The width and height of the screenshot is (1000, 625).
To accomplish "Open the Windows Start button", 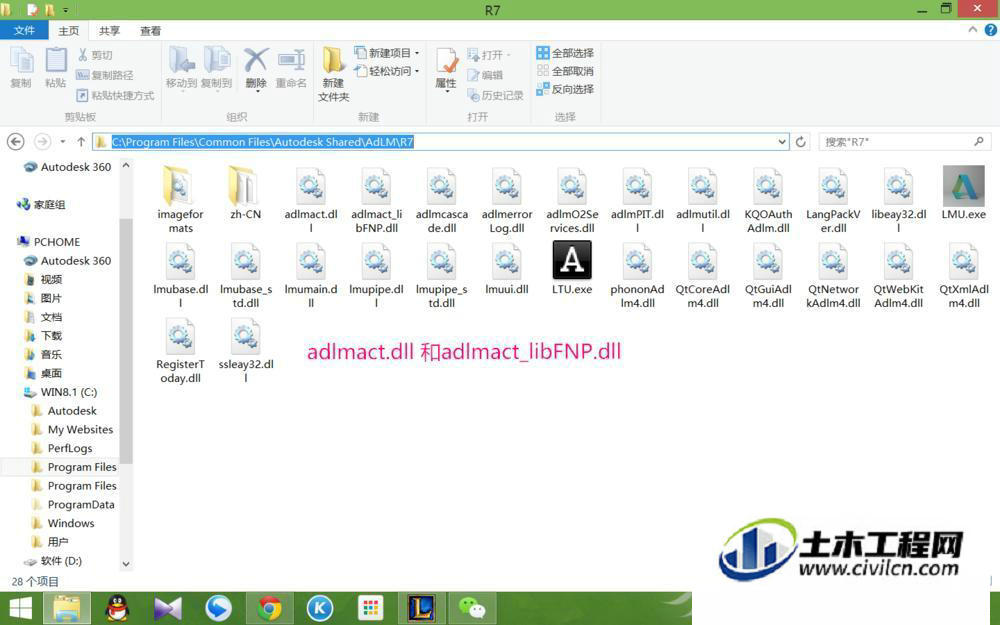I will (20, 608).
